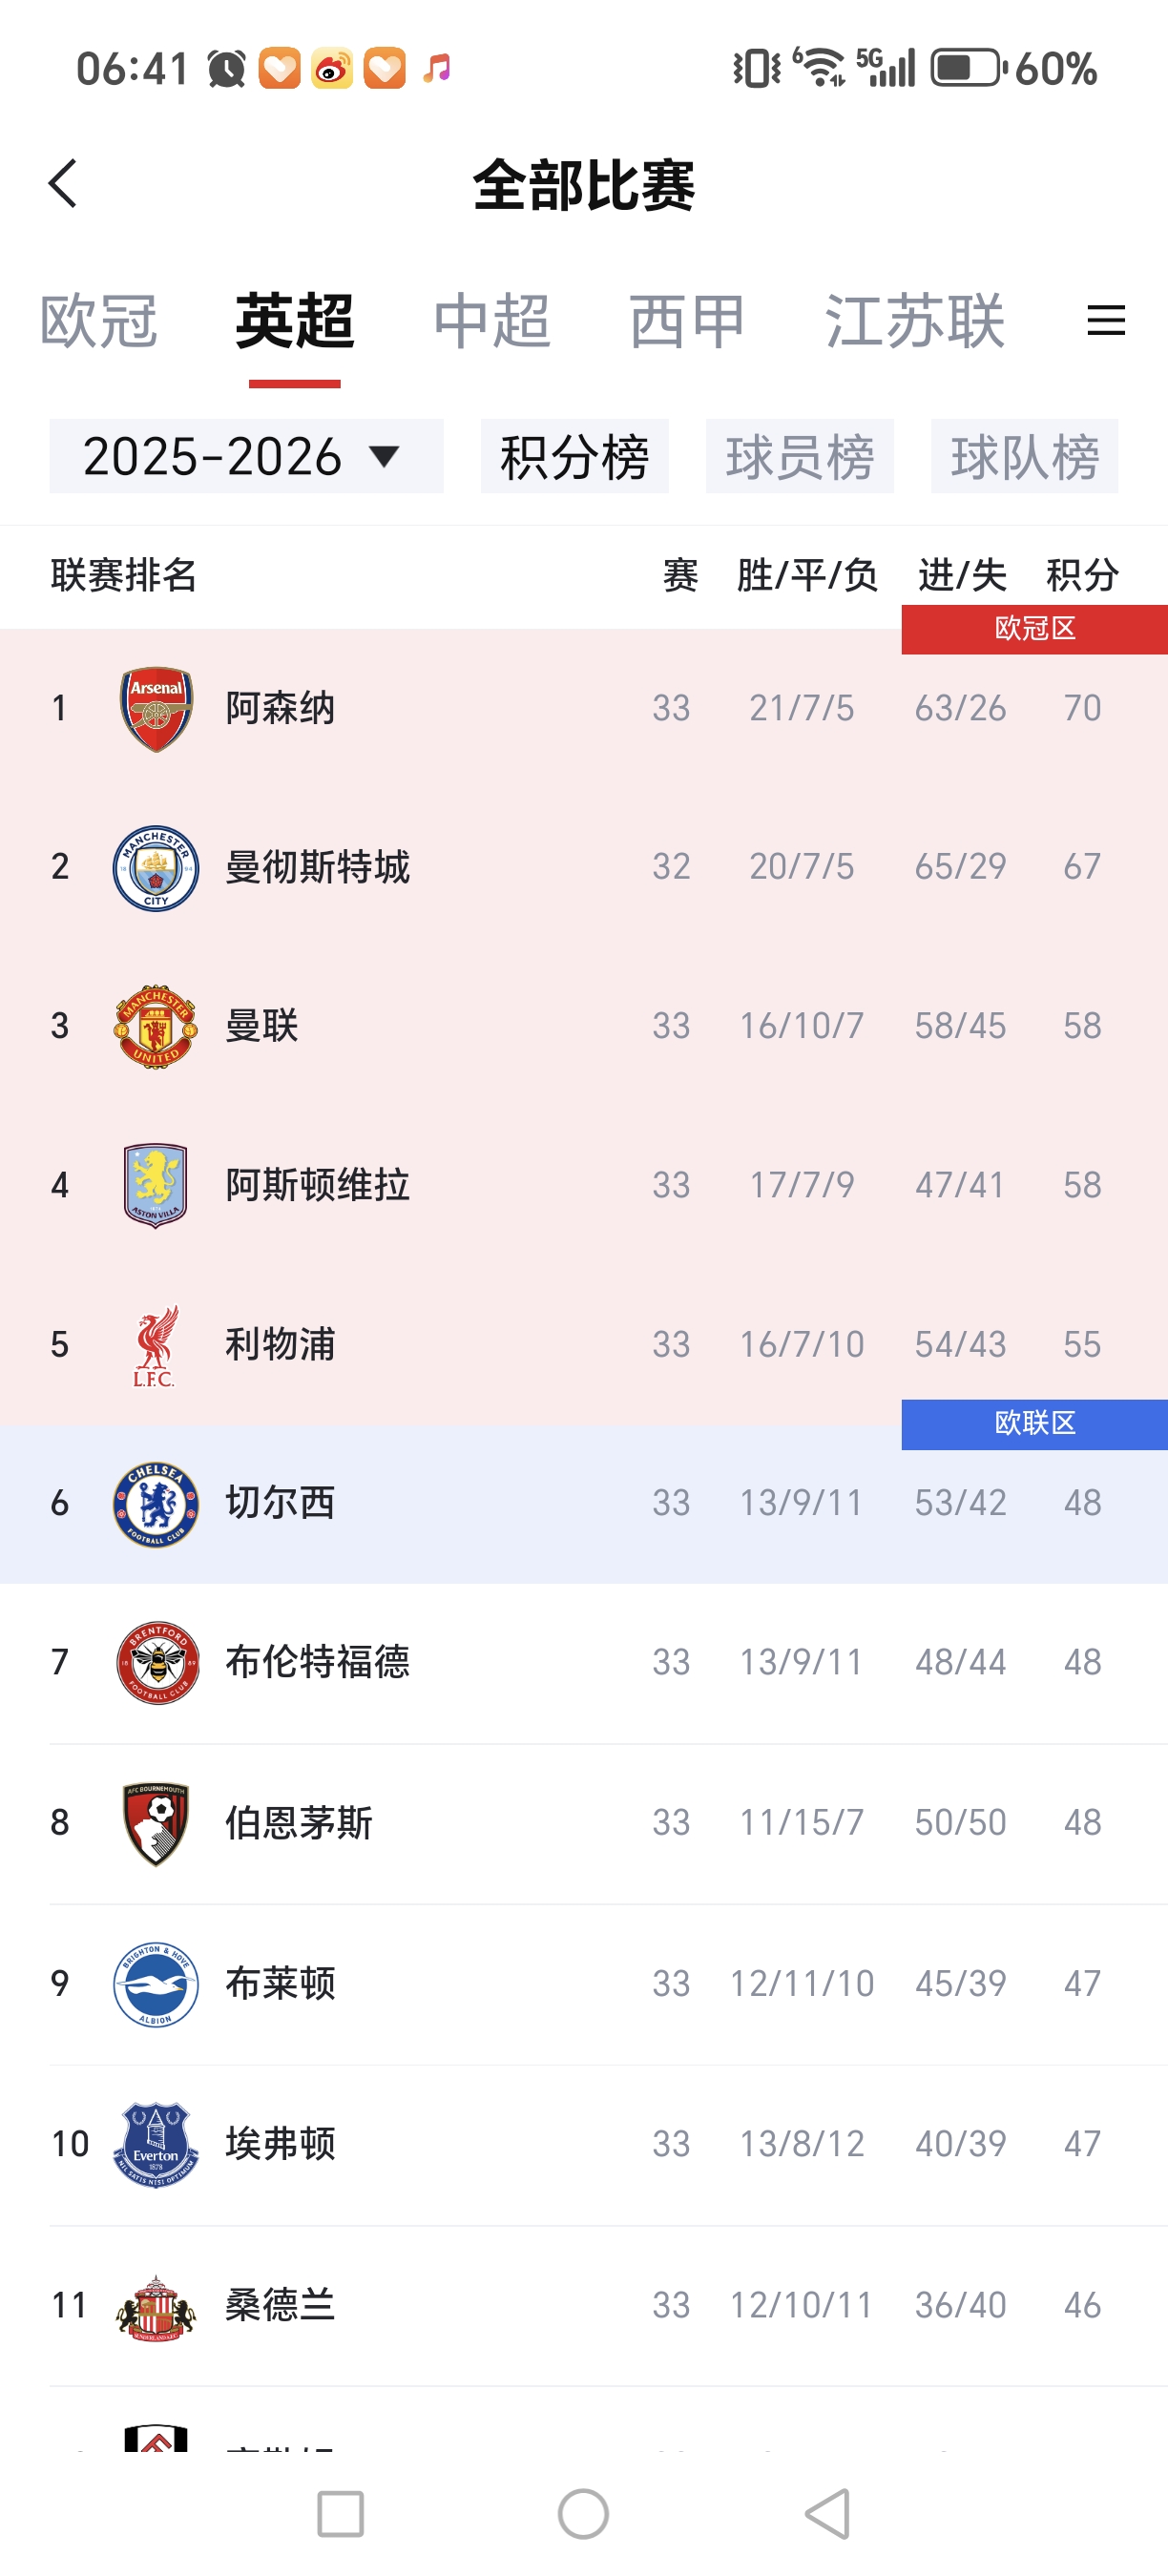Viewport: 1168px width, 2576px height.
Task: Tap the Manchester City club crest
Action: click(x=156, y=867)
